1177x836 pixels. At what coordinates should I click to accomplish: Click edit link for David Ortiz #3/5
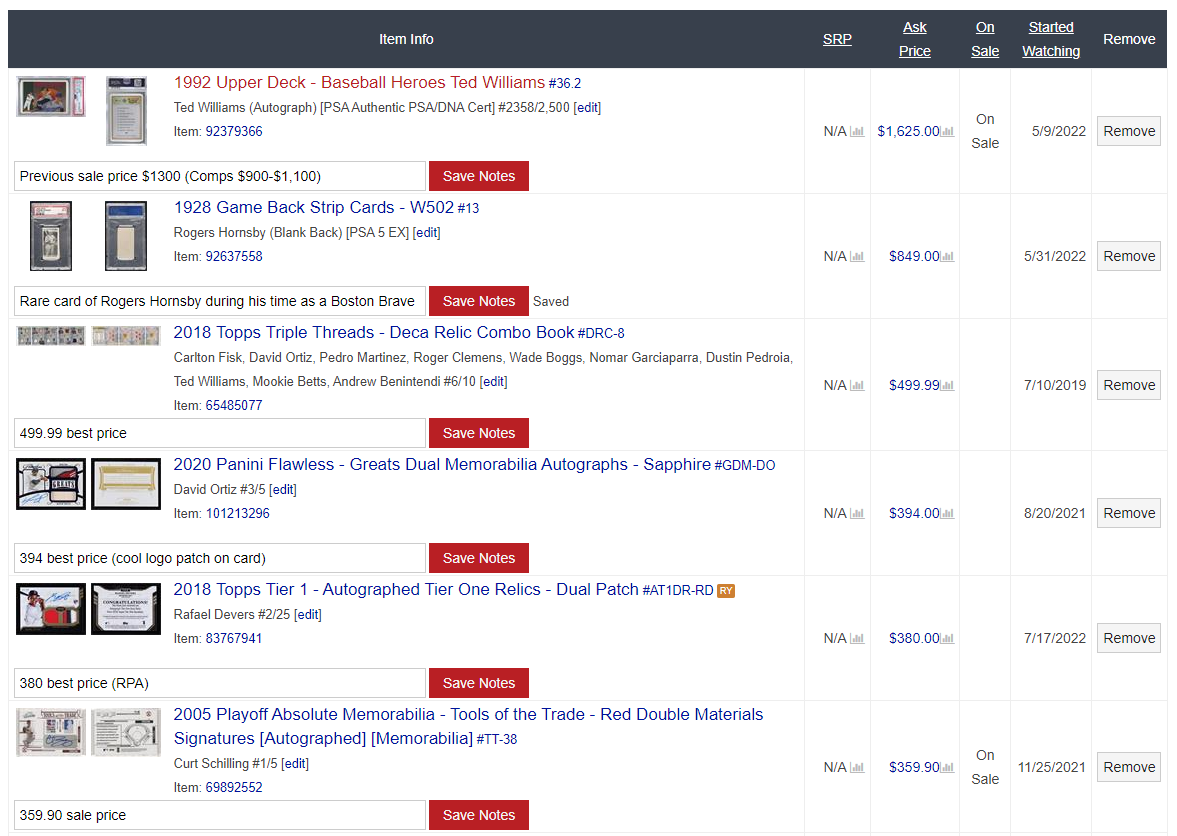click(x=283, y=489)
